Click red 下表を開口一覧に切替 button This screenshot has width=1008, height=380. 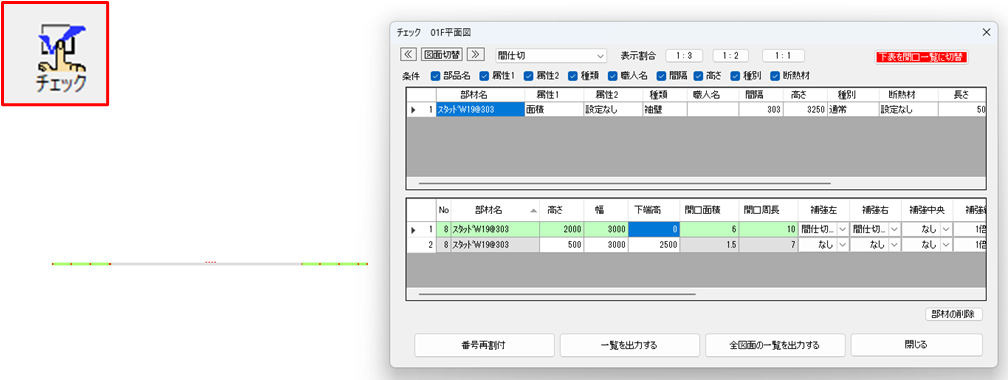[x=921, y=57]
